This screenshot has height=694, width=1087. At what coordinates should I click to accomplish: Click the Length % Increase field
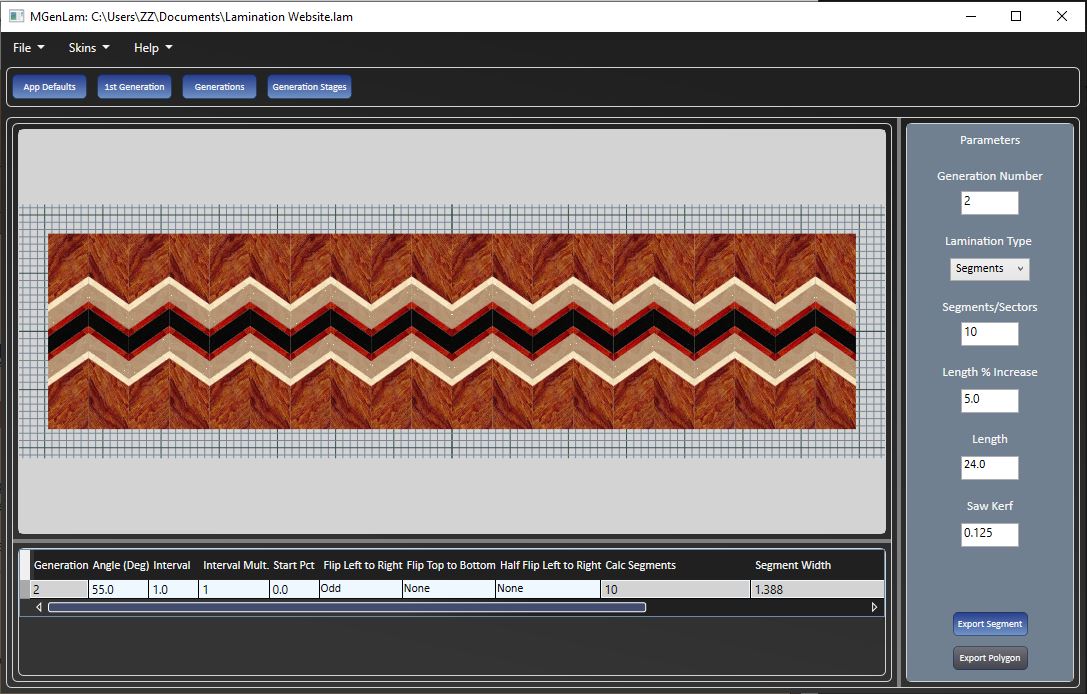click(989, 401)
